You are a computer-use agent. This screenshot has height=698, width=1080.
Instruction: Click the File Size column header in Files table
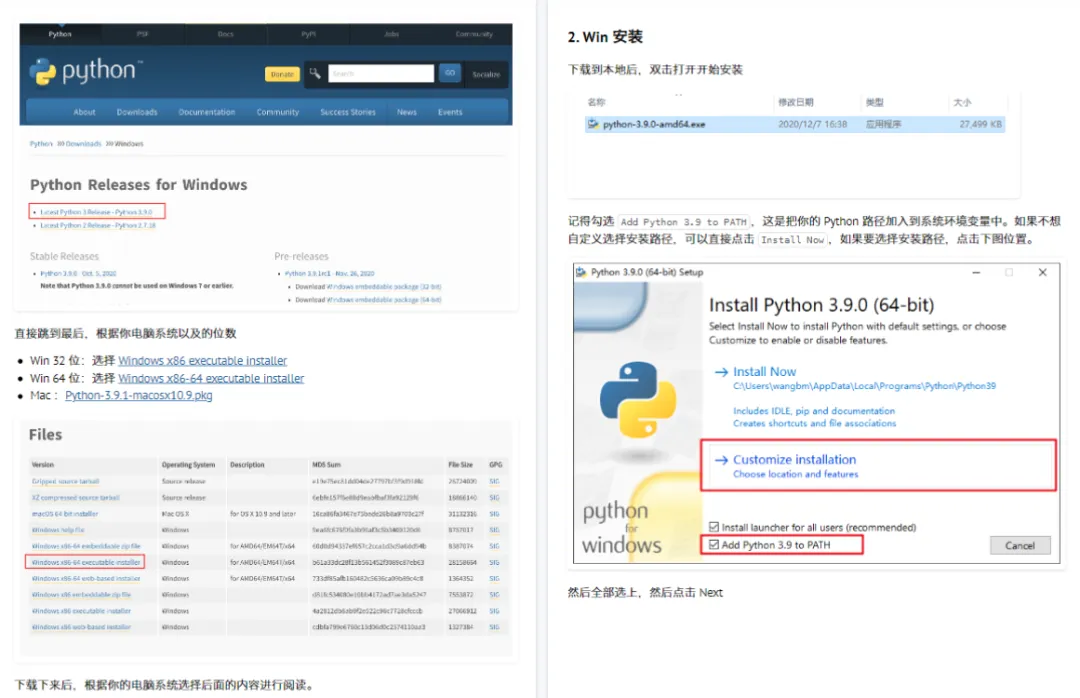[461, 465]
